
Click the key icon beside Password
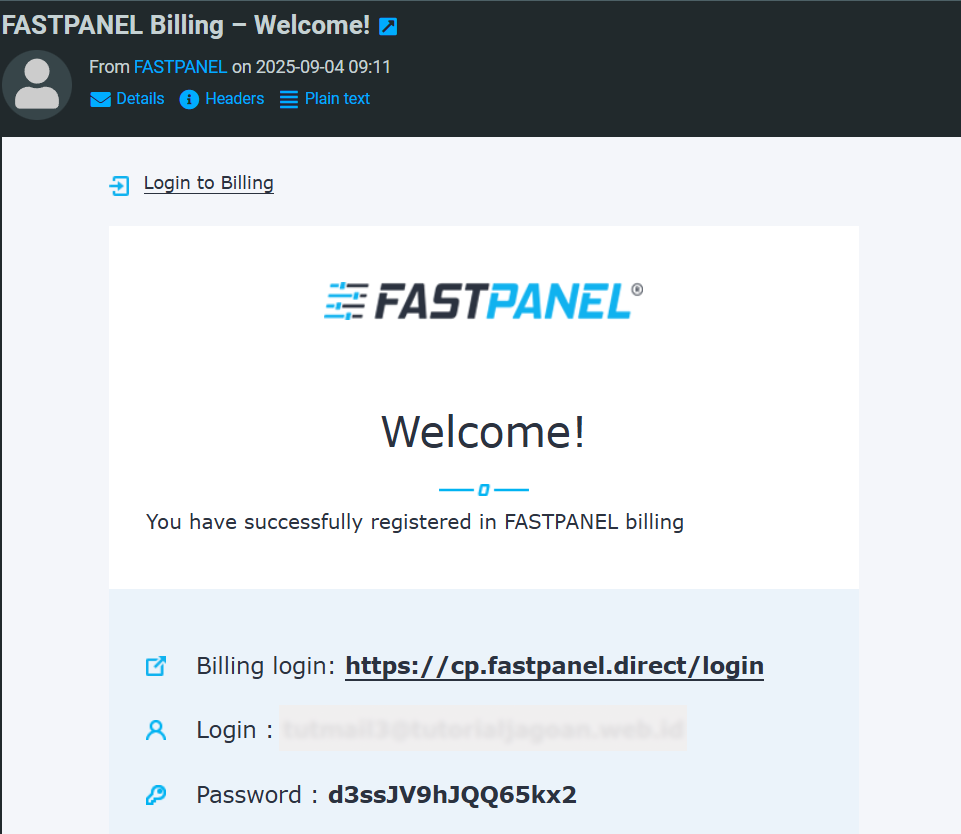[156, 795]
